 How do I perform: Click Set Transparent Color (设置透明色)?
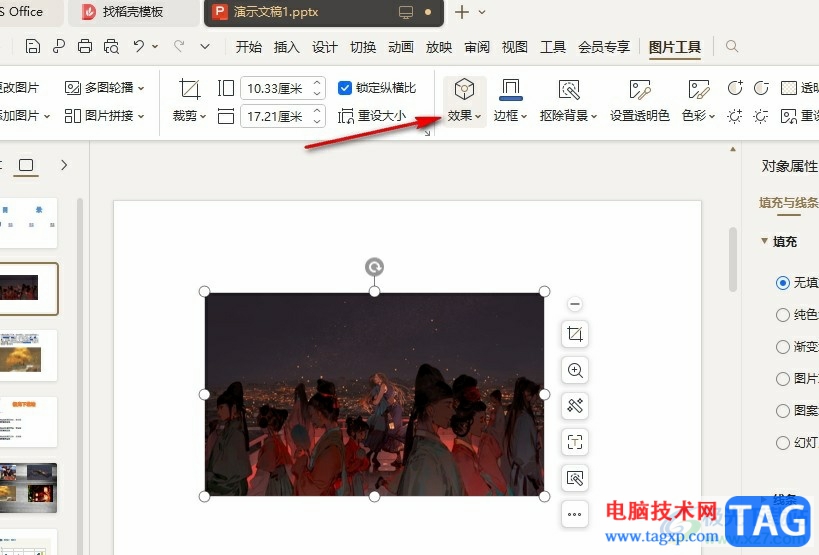coord(639,101)
